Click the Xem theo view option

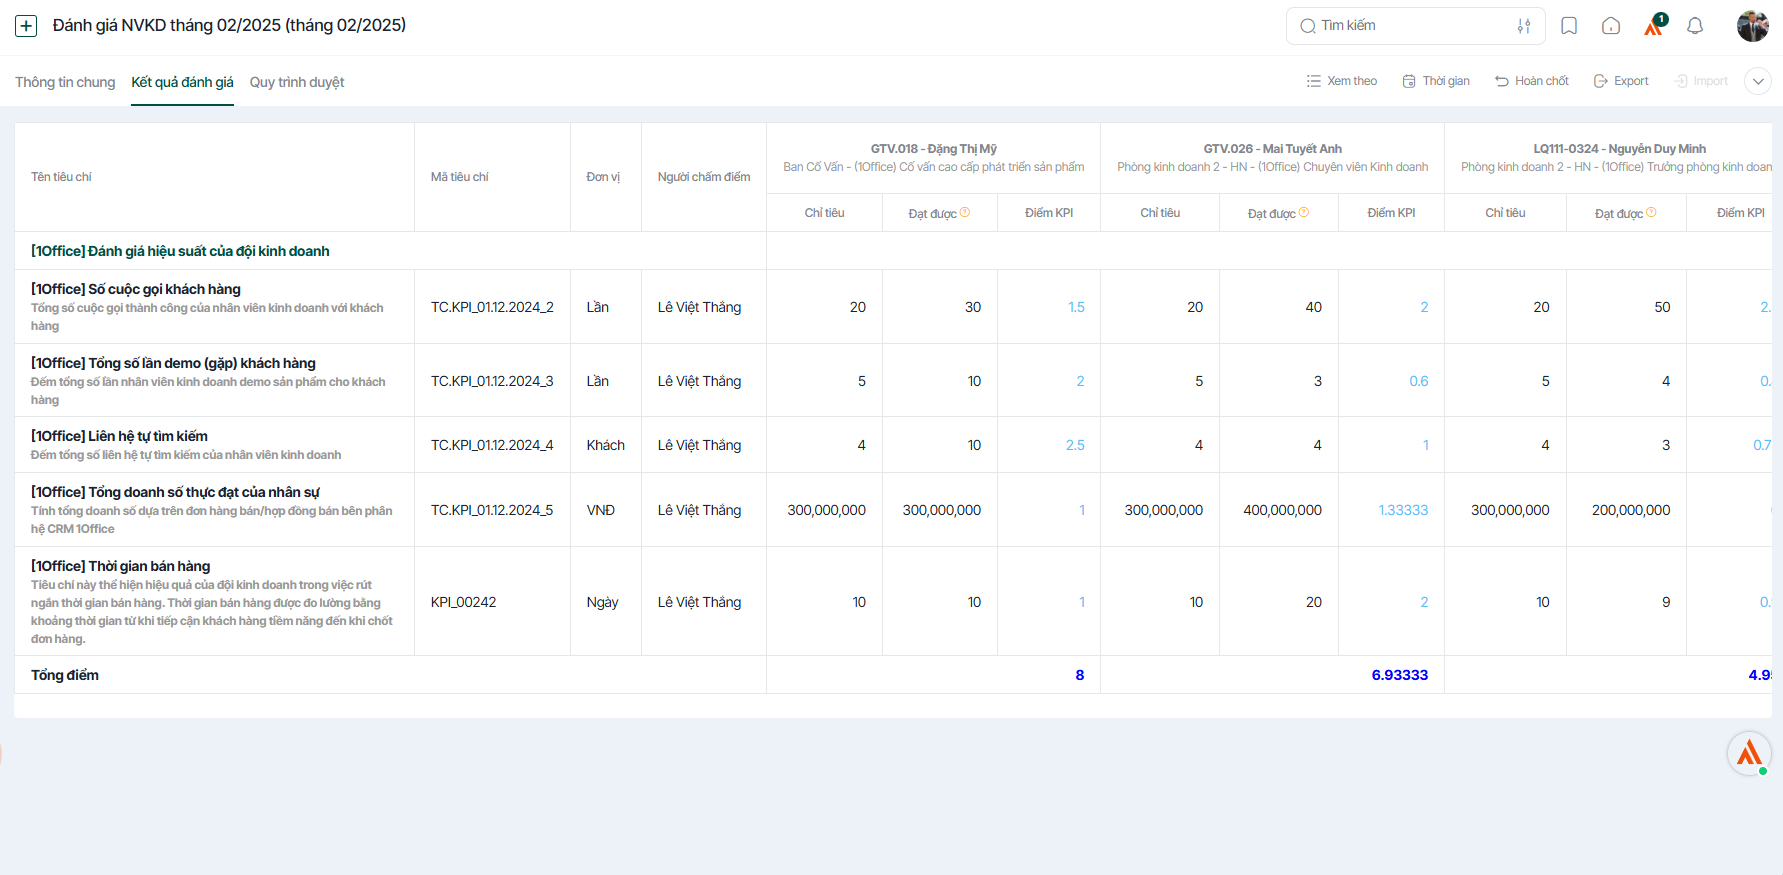[1341, 81]
